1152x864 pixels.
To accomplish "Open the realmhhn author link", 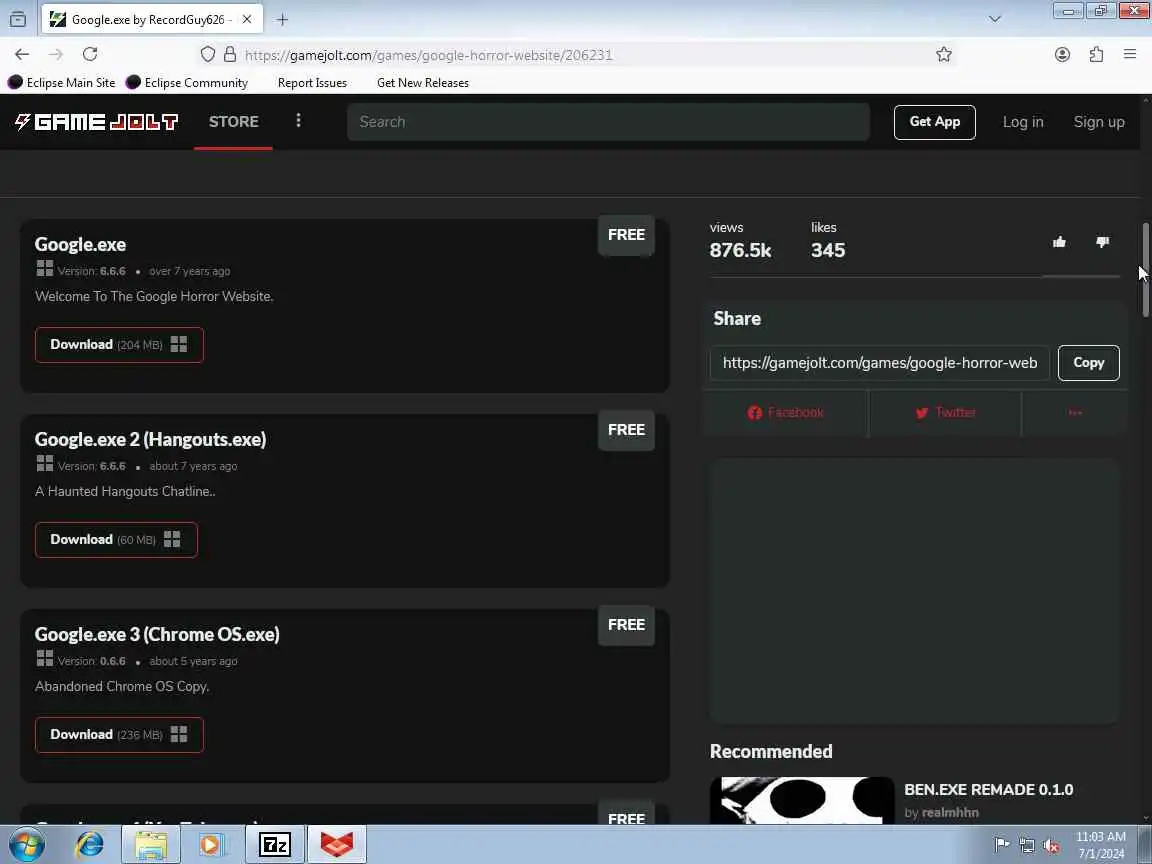I will click(950, 813).
